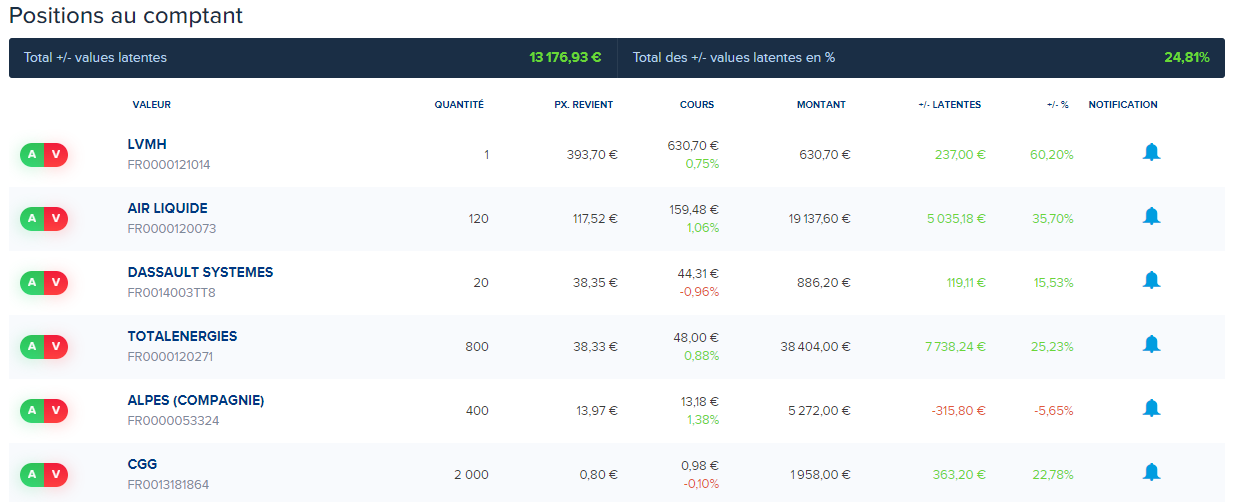1247x502 pixels.
Task: Buy Air Liquide with the A button
Action: pyautogui.click(x=32, y=219)
